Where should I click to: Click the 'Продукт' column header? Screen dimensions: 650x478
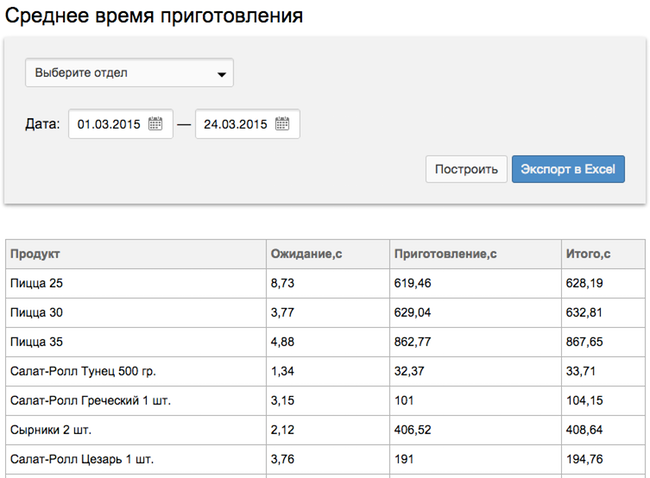click(136, 254)
